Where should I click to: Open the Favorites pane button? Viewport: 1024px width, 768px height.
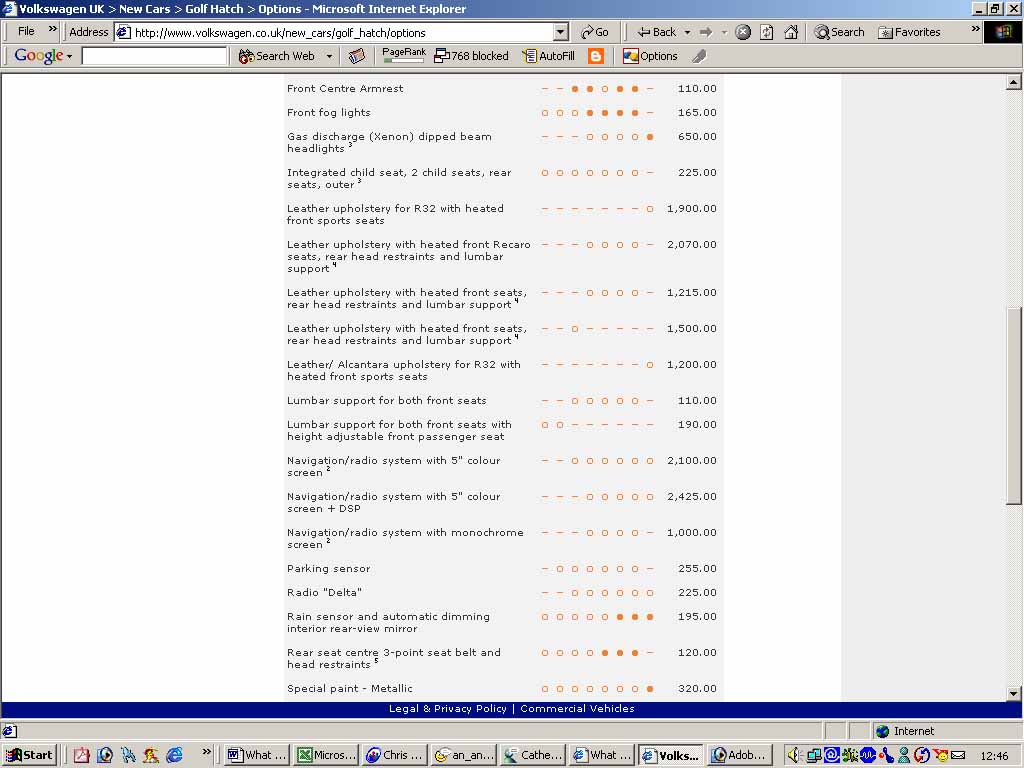point(909,32)
